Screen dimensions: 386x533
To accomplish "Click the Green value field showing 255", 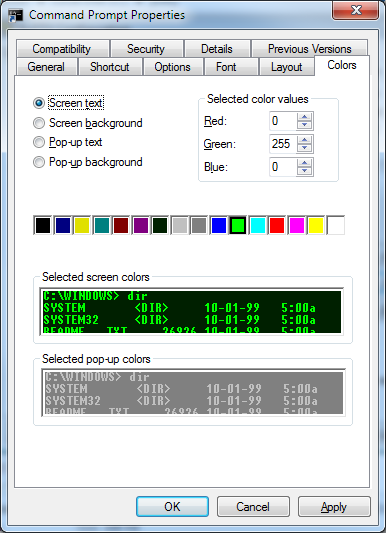I will 283,144.
